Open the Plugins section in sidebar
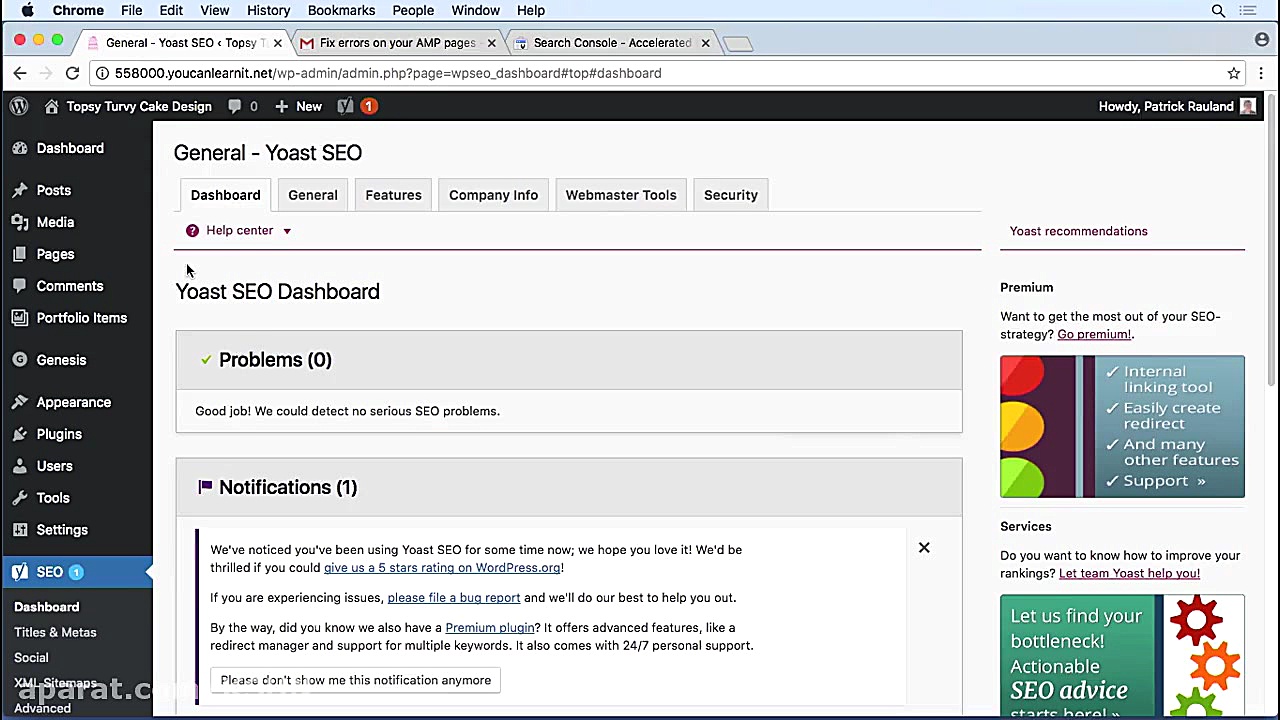 (x=59, y=434)
